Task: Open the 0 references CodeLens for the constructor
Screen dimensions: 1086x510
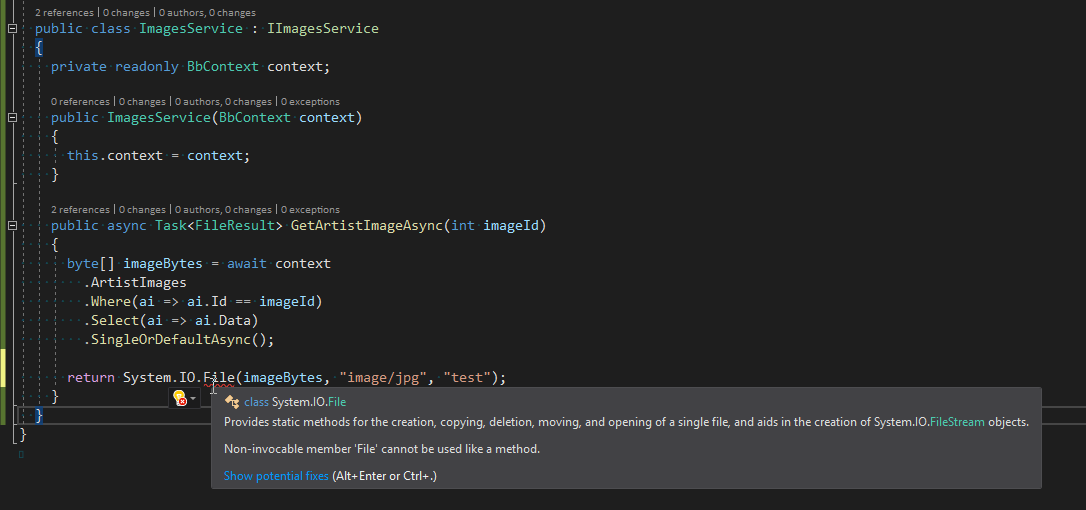Action: coord(80,101)
